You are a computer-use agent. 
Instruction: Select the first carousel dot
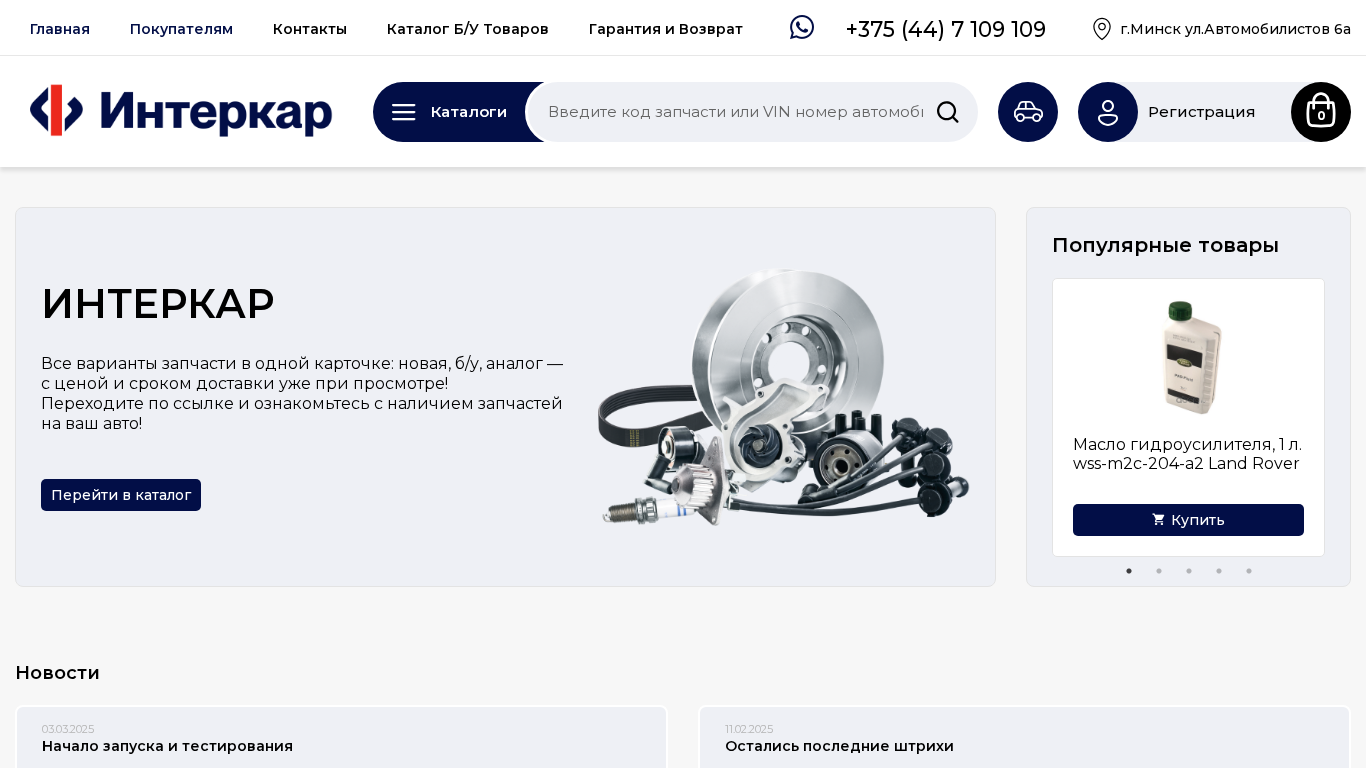tap(1129, 571)
